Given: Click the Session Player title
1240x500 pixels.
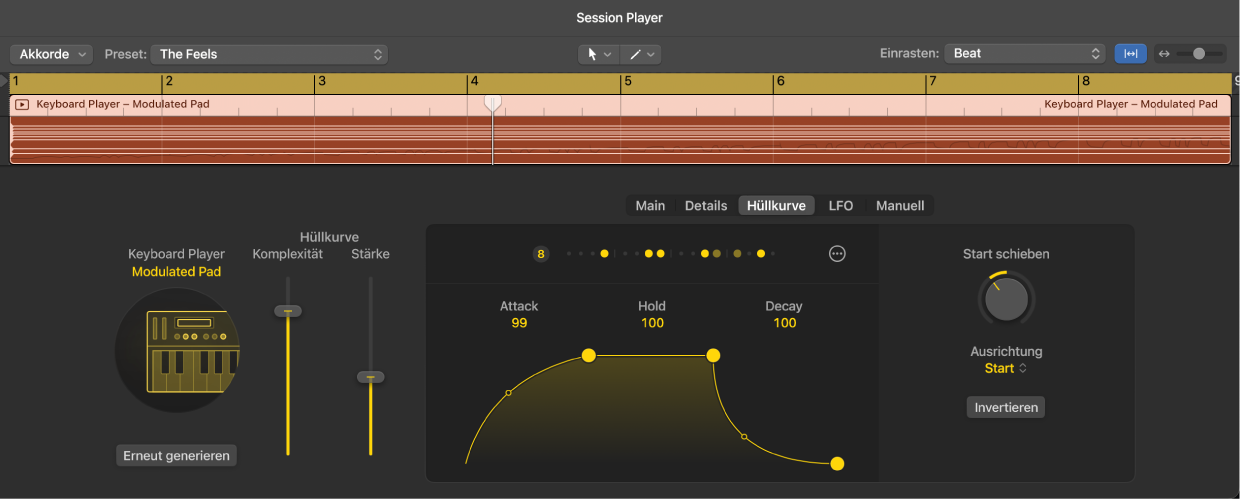Looking at the screenshot, I should click(620, 18).
